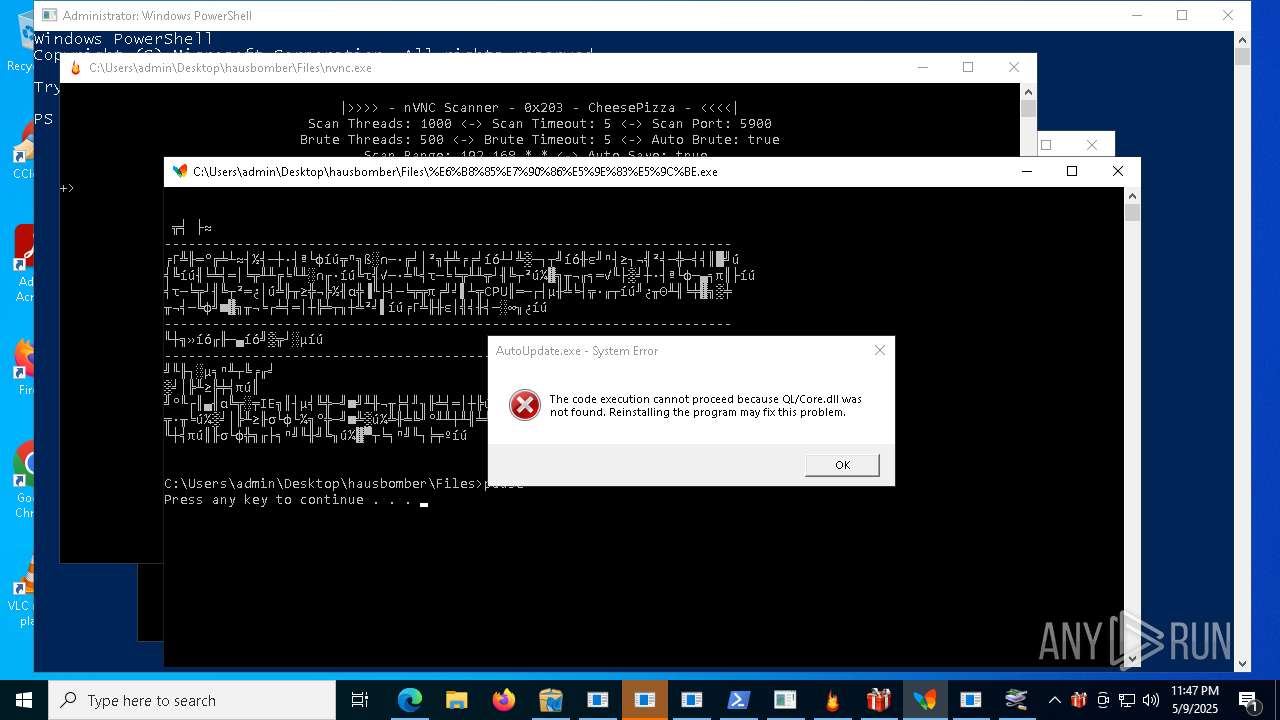Minimize the front console window
The height and width of the screenshot is (720, 1280).
click(1026, 171)
